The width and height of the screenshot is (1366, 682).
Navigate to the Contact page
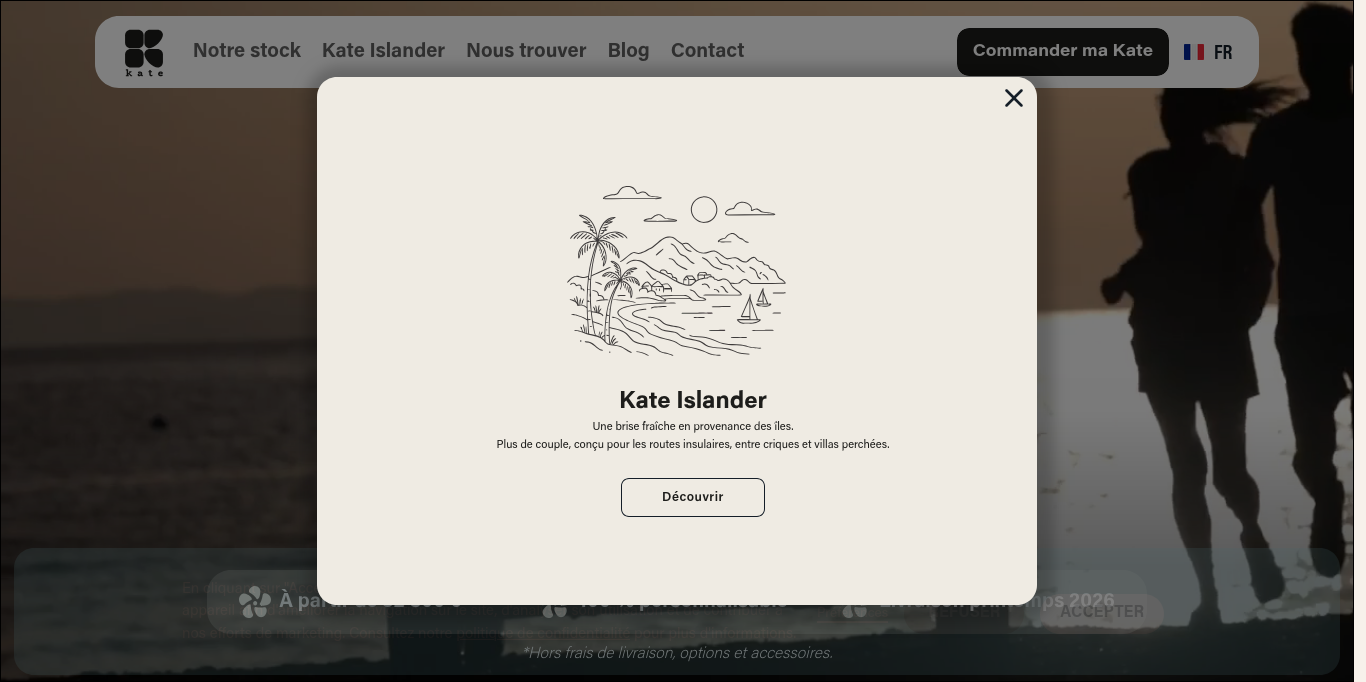pos(707,50)
